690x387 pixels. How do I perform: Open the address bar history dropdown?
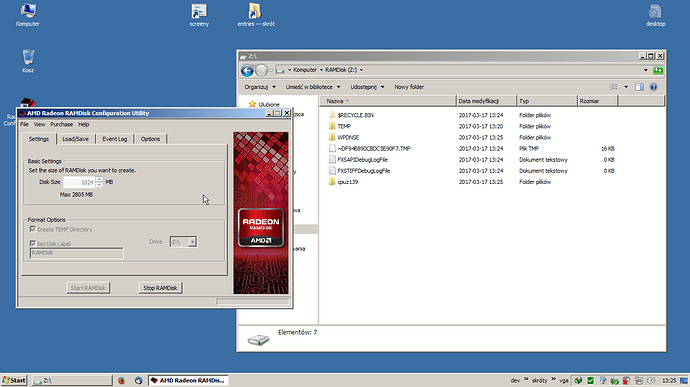(x=646, y=70)
